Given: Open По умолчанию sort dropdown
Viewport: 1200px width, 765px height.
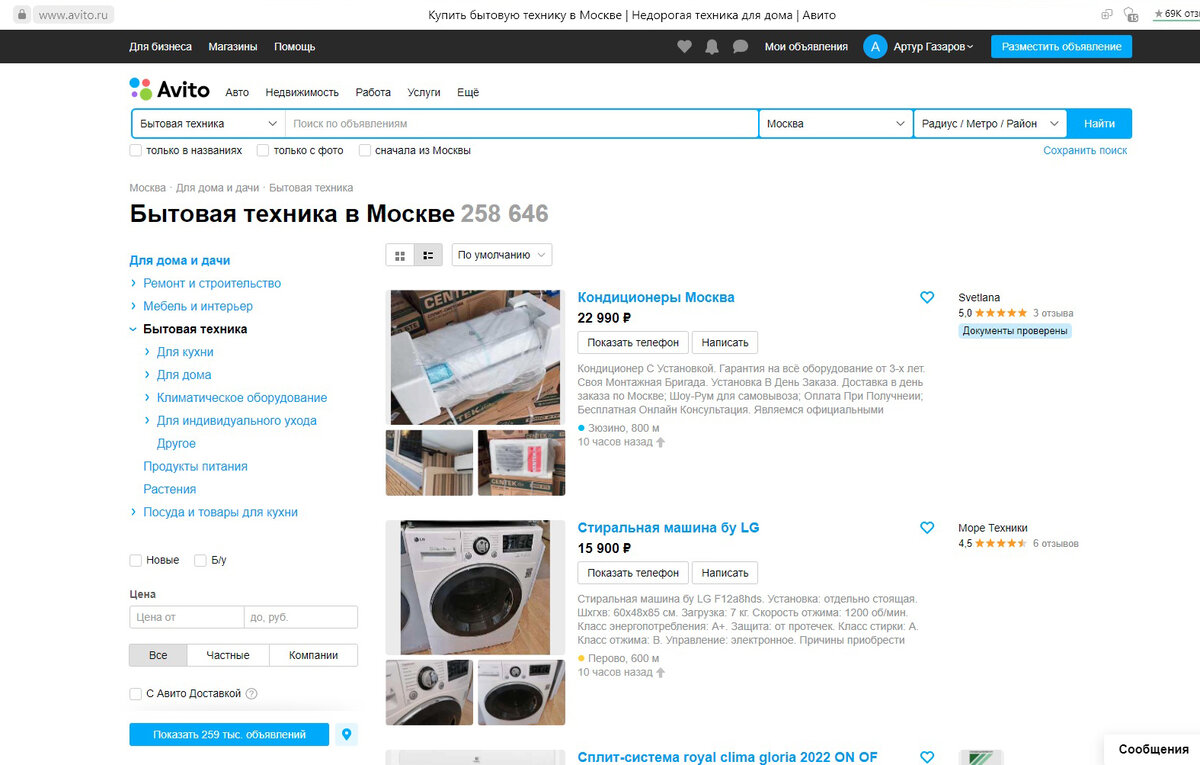Looking at the screenshot, I should click(502, 255).
